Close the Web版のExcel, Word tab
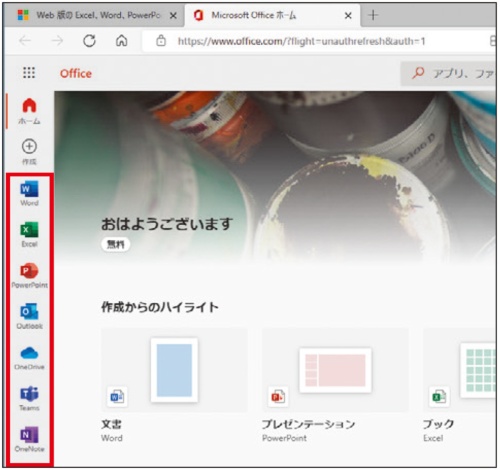This screenshot has height=470, width=500. point(173,15)
